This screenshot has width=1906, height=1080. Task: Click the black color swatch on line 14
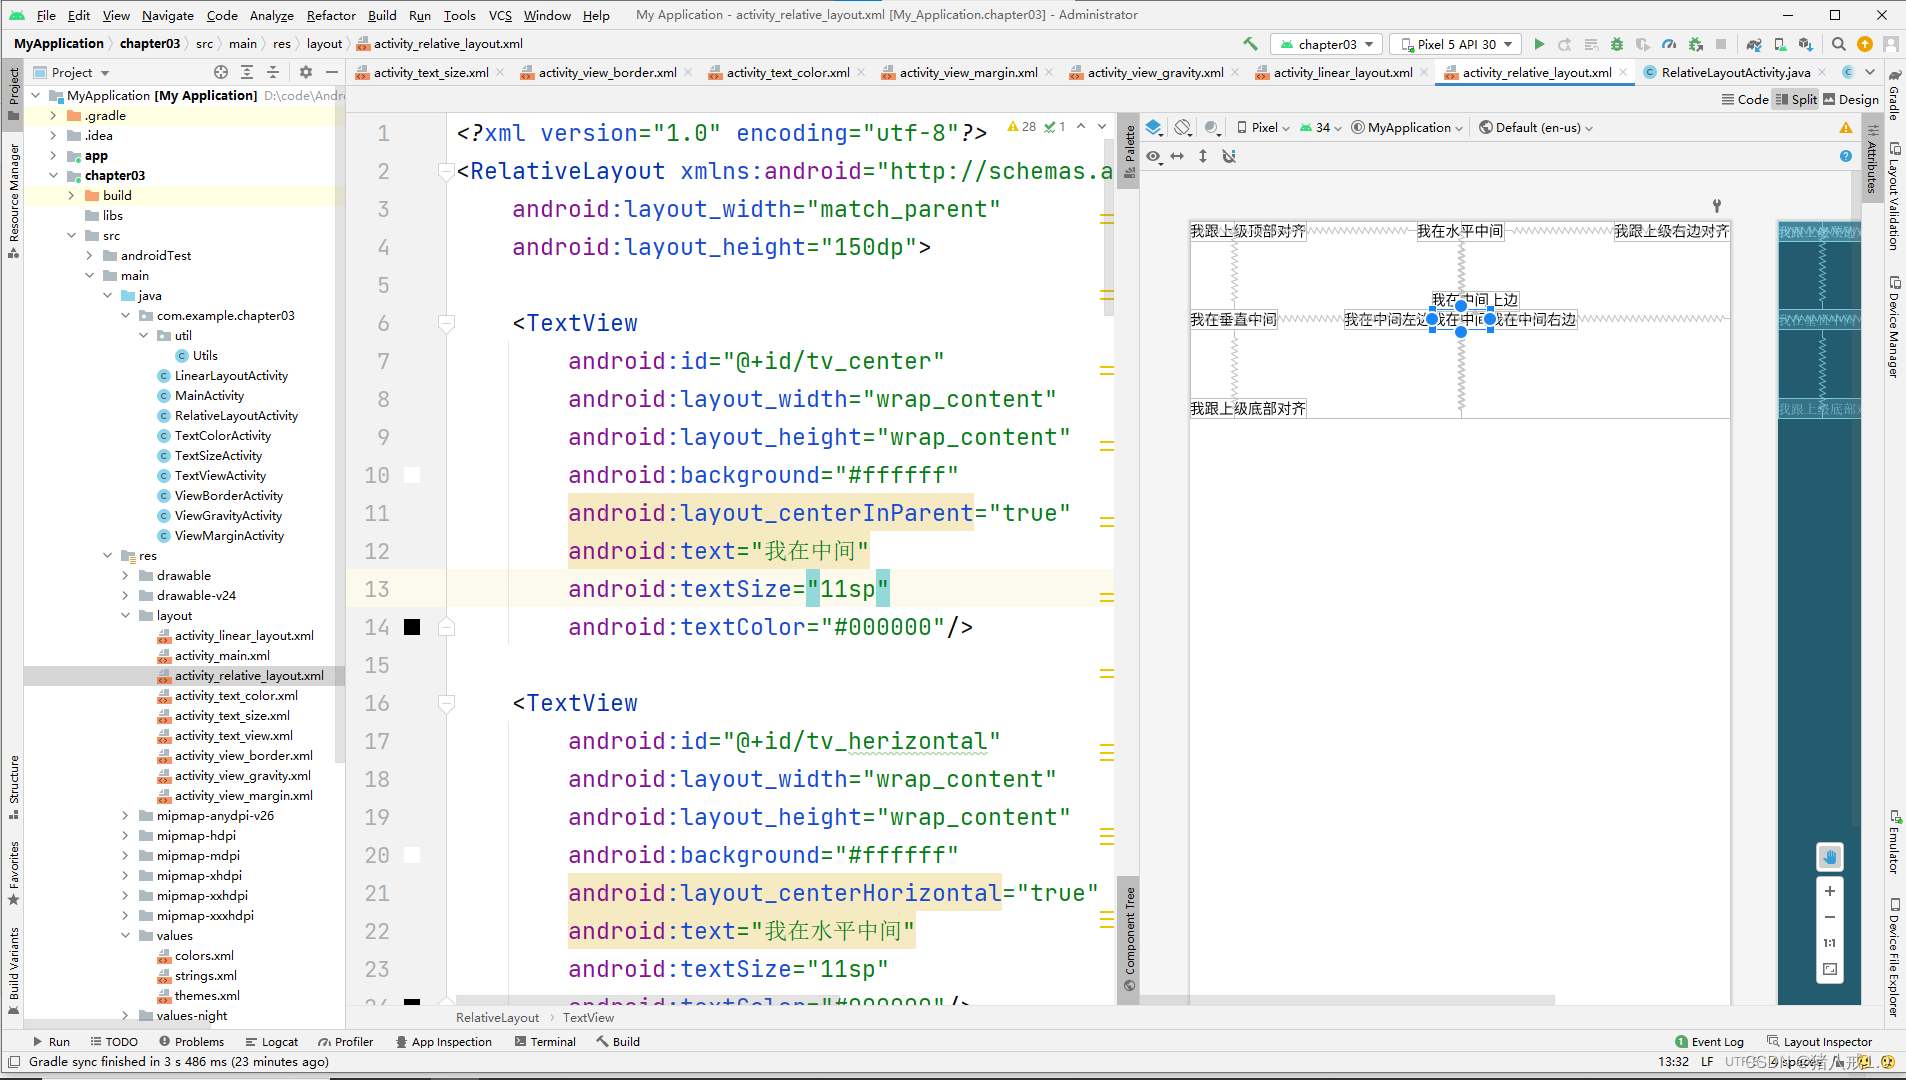click(x=412, y=627)
